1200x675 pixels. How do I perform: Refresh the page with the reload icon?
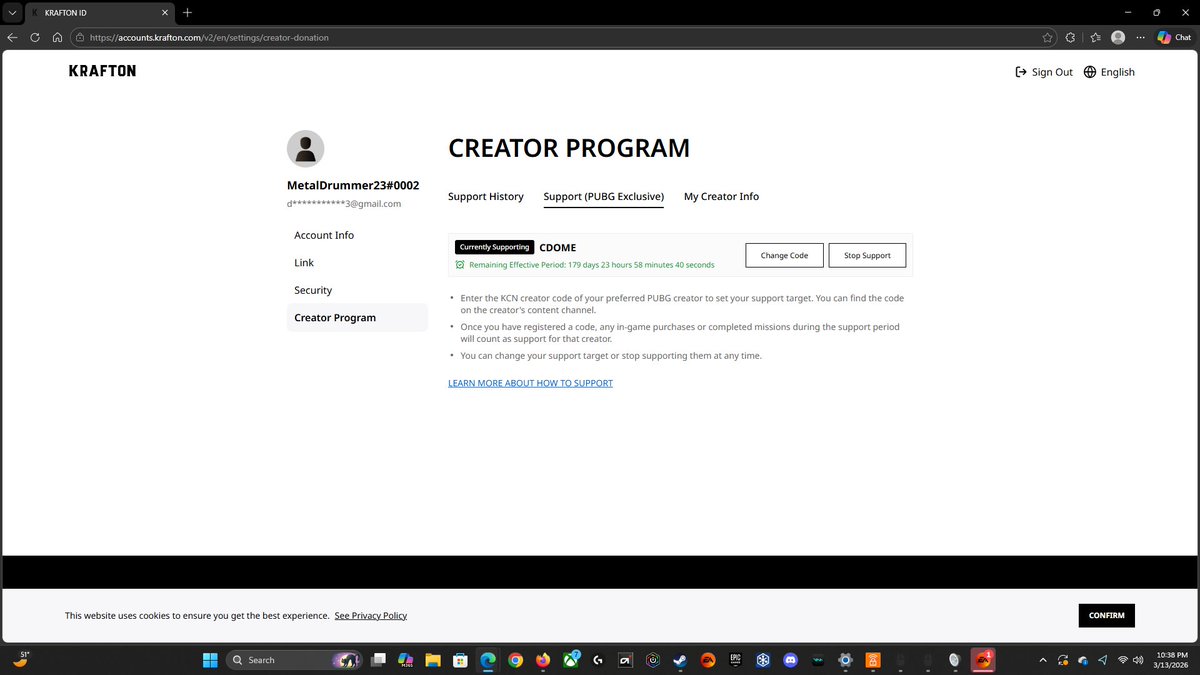[x=35, y=37]
